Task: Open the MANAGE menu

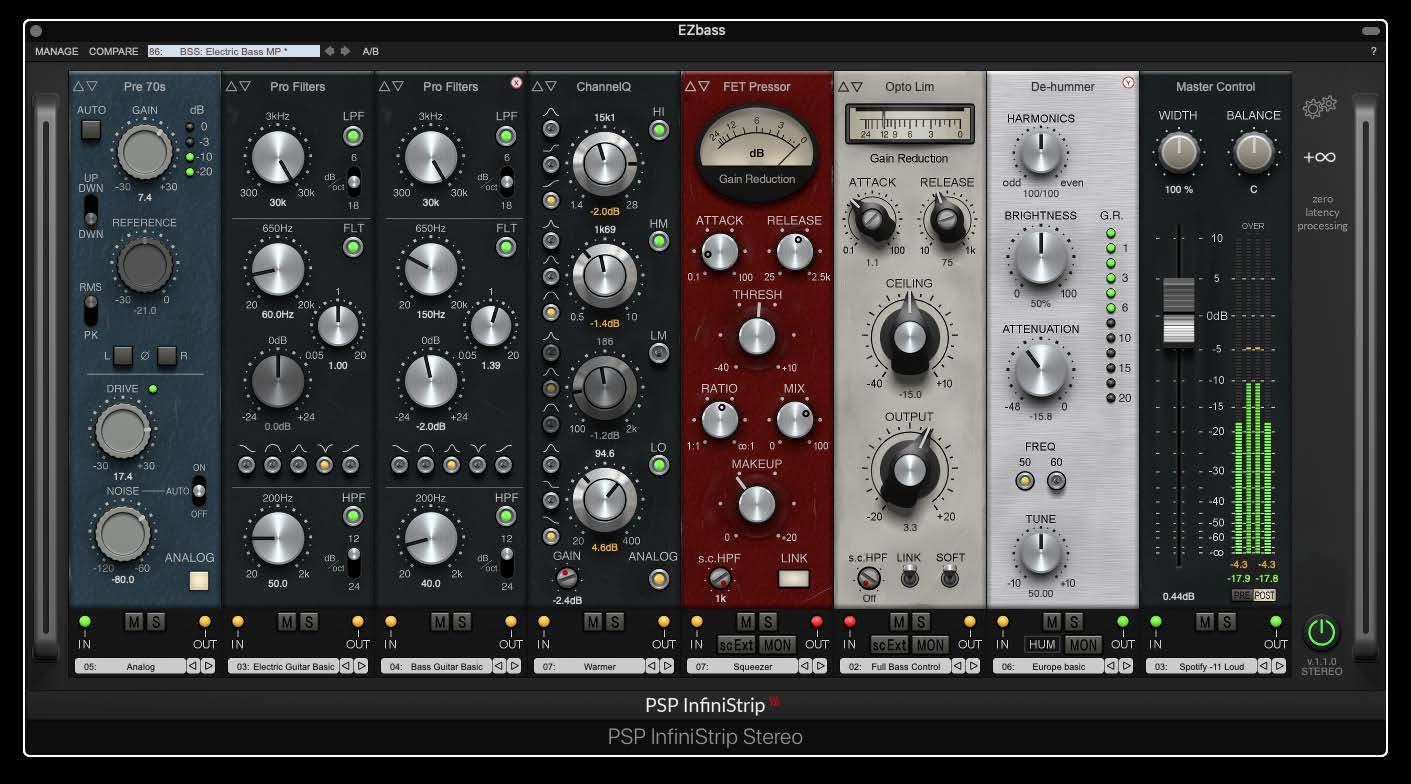Action: tap(56, 51)
